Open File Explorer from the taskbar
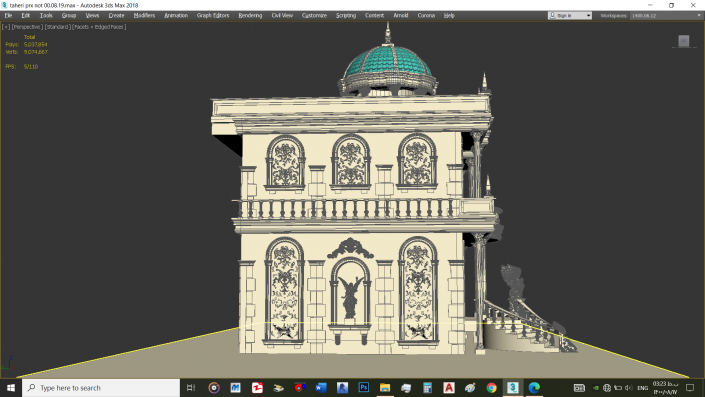 385,388
